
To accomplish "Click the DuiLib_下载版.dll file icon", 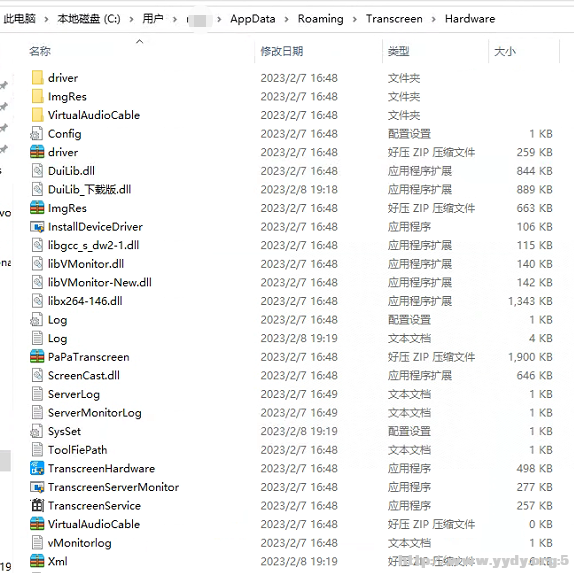I will 37,189.
